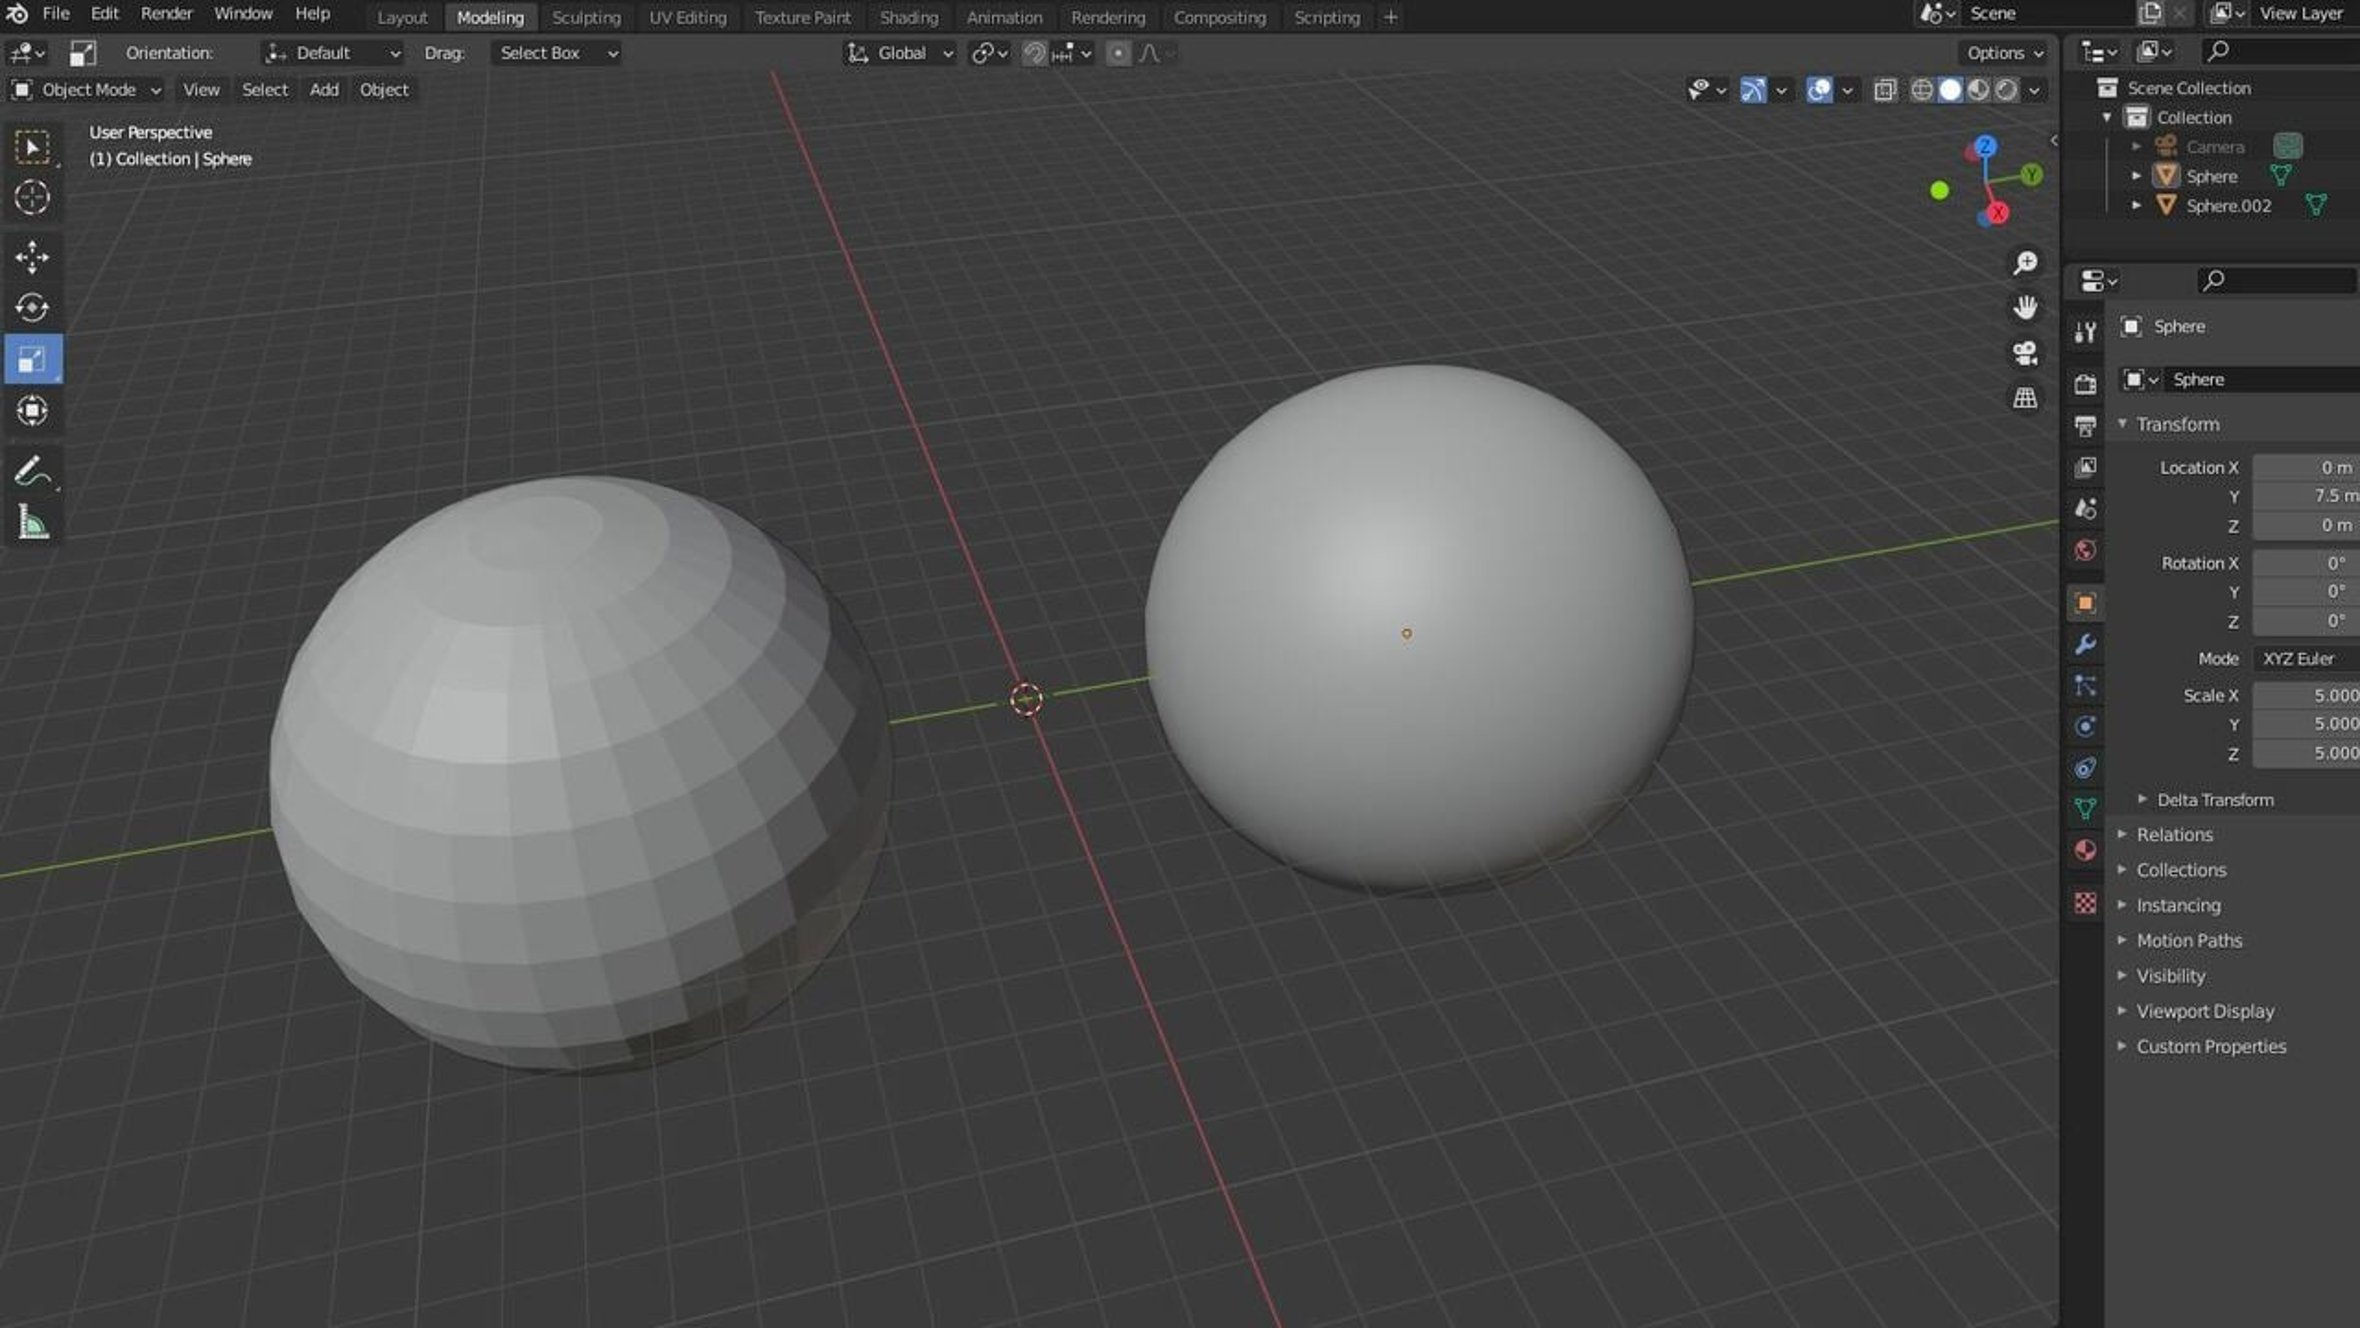Select the Move tool in toolbar
The width and height of the screenshot is (2360, 1328).
point(32,257)
